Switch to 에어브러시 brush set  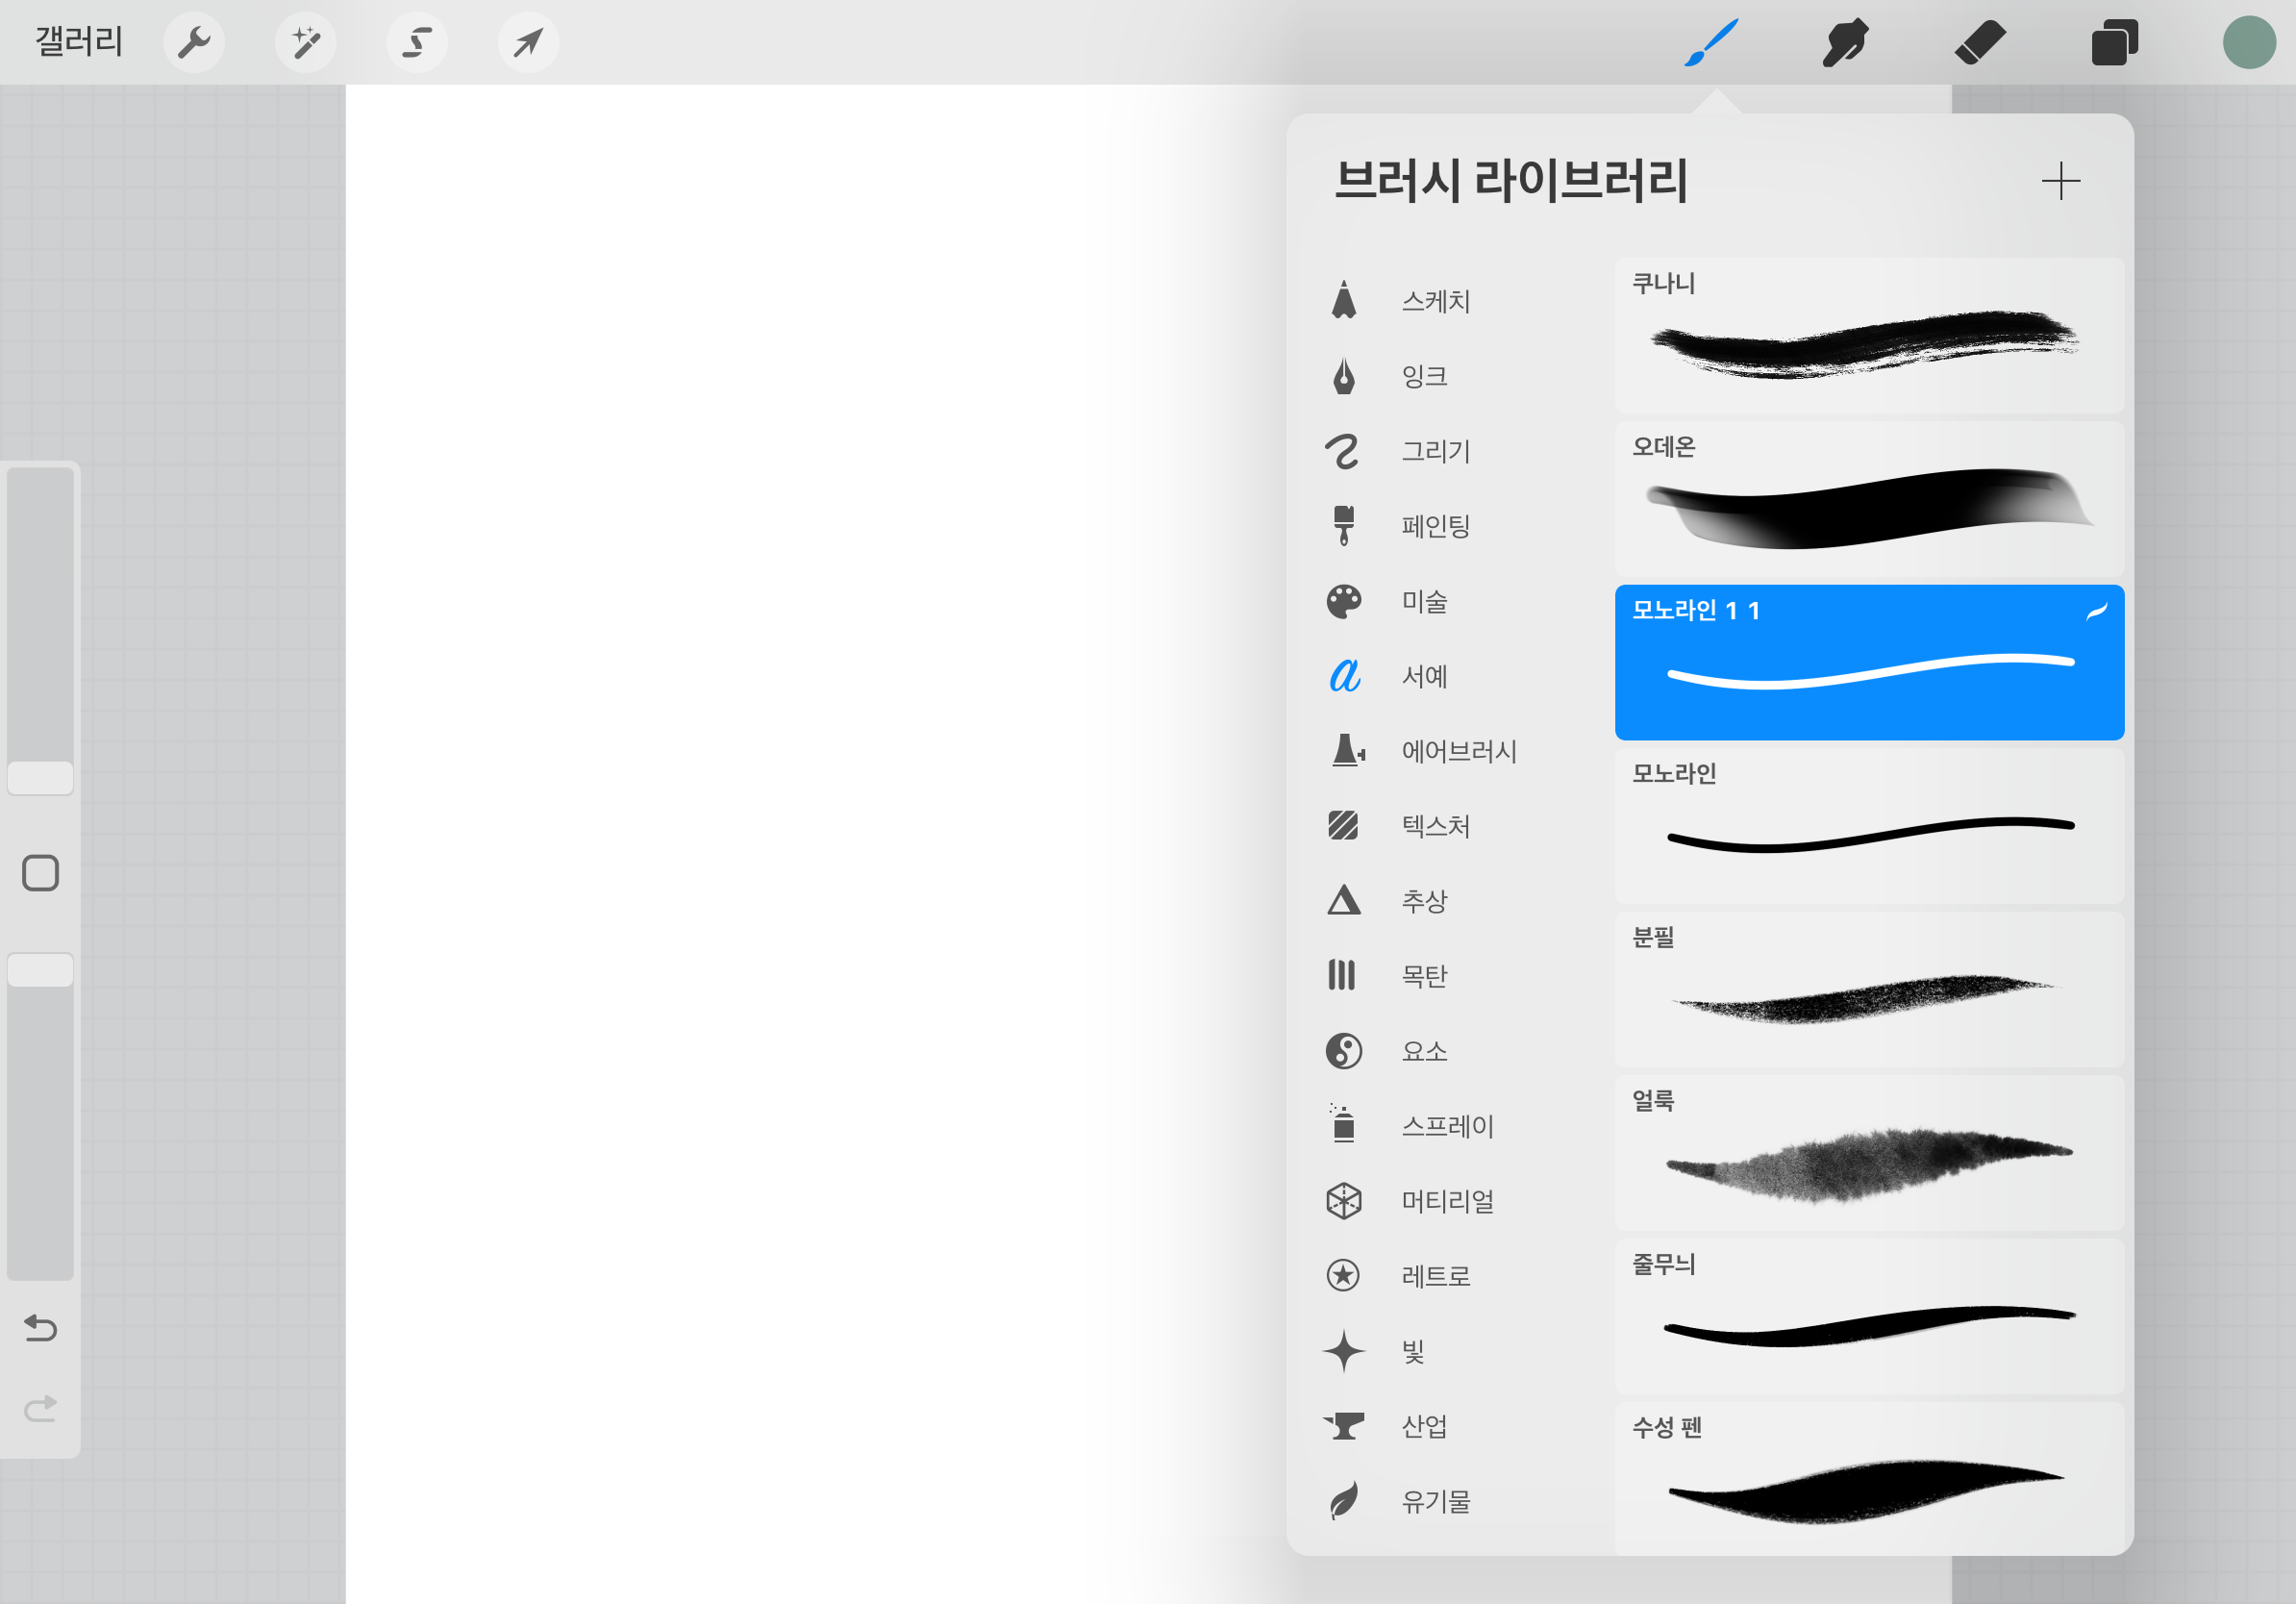[1458, 751]
